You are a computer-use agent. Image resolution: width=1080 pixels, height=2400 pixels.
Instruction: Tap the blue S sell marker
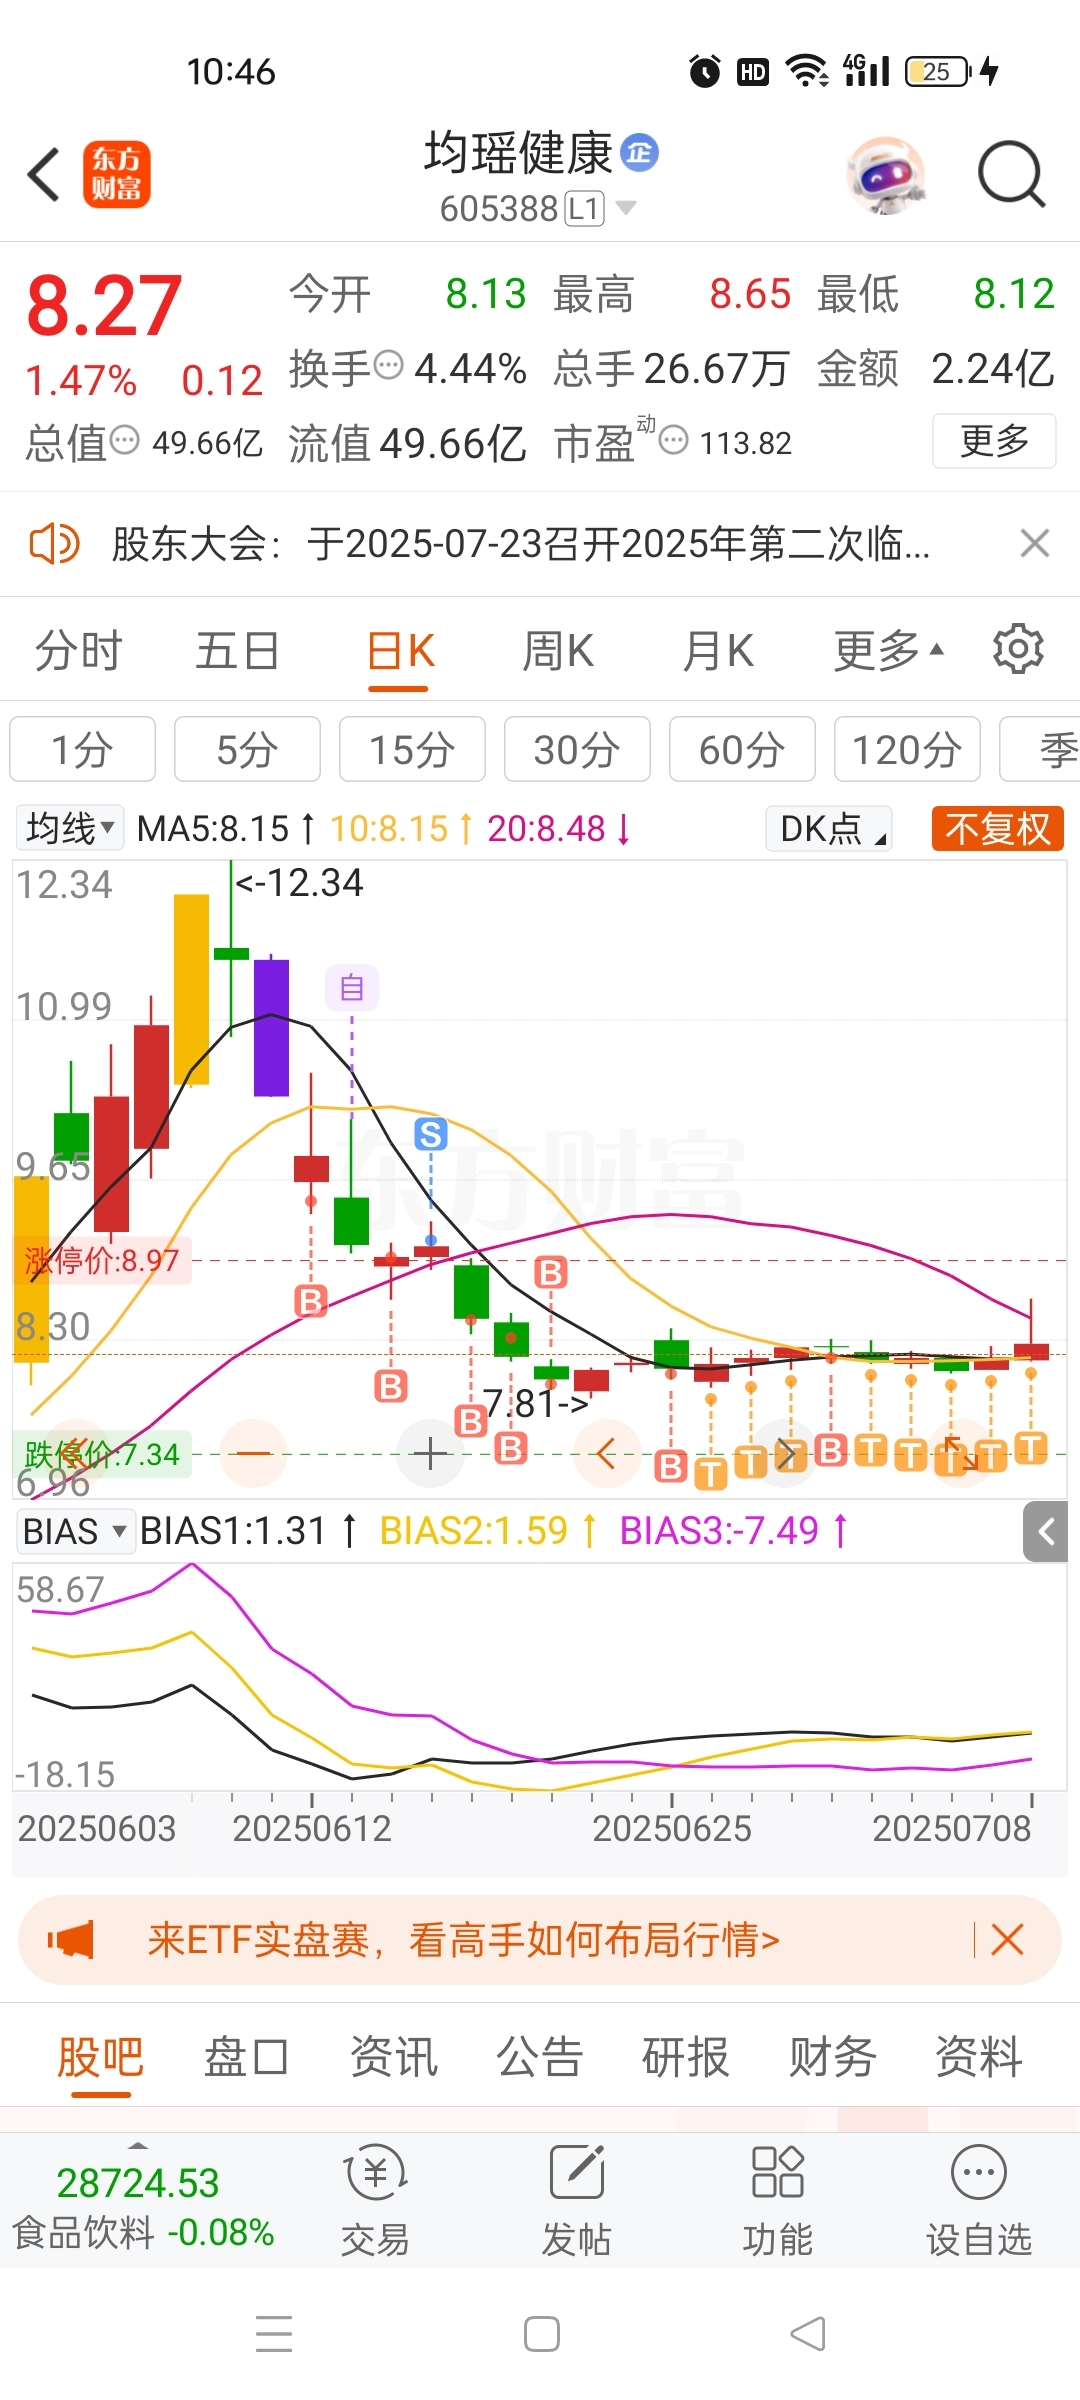tap(431, 1134)
